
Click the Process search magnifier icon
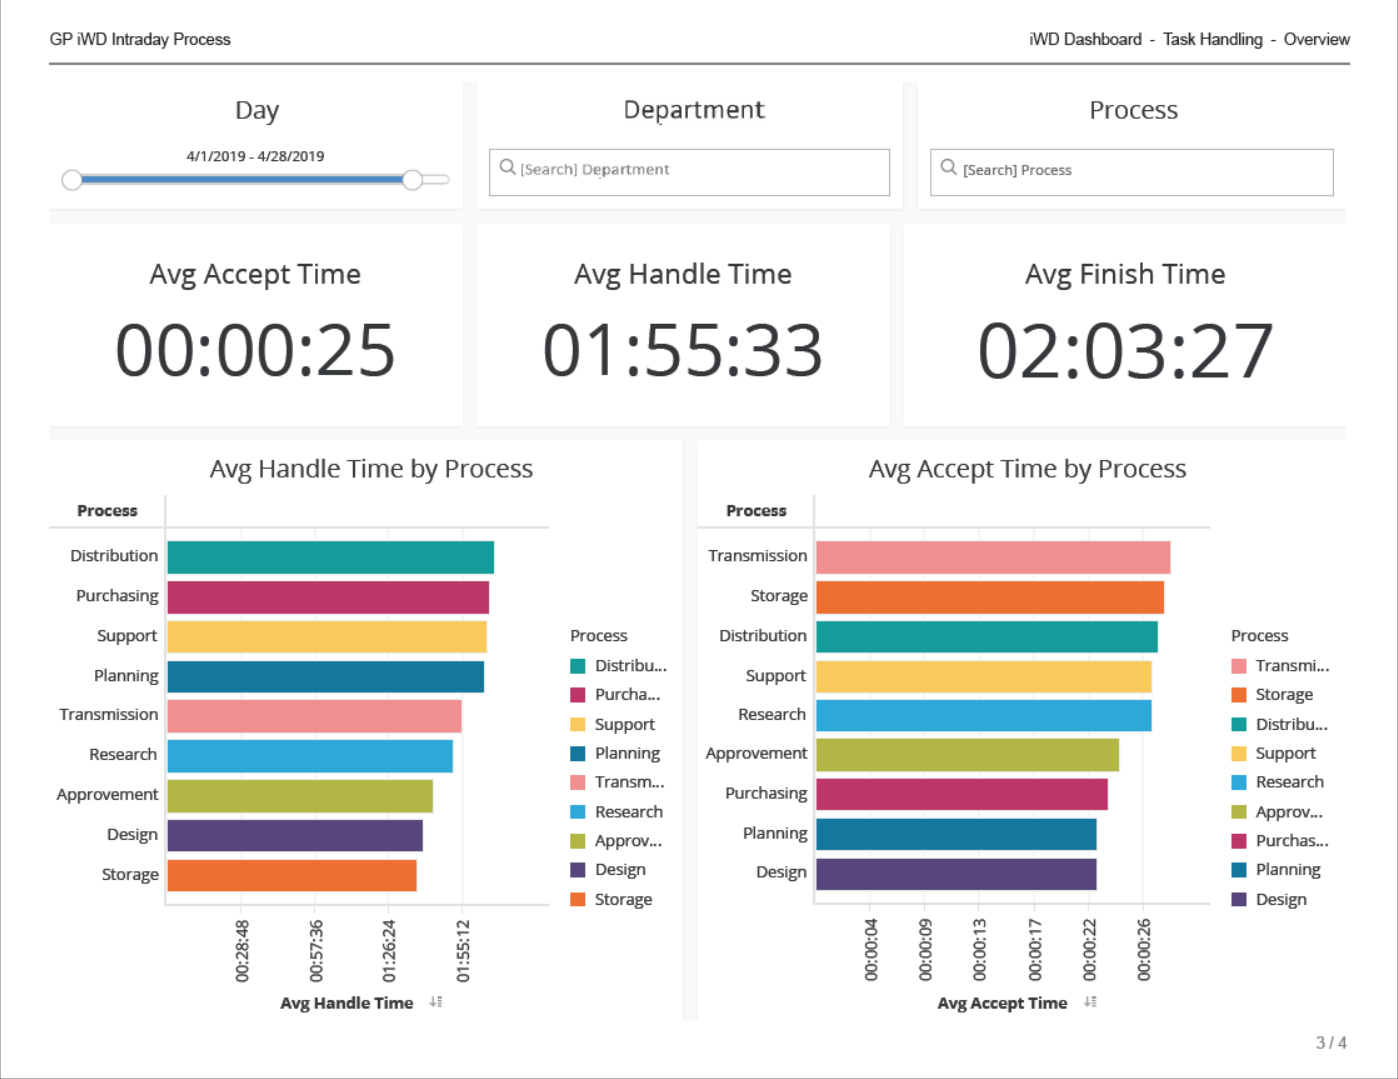[948, 168]
